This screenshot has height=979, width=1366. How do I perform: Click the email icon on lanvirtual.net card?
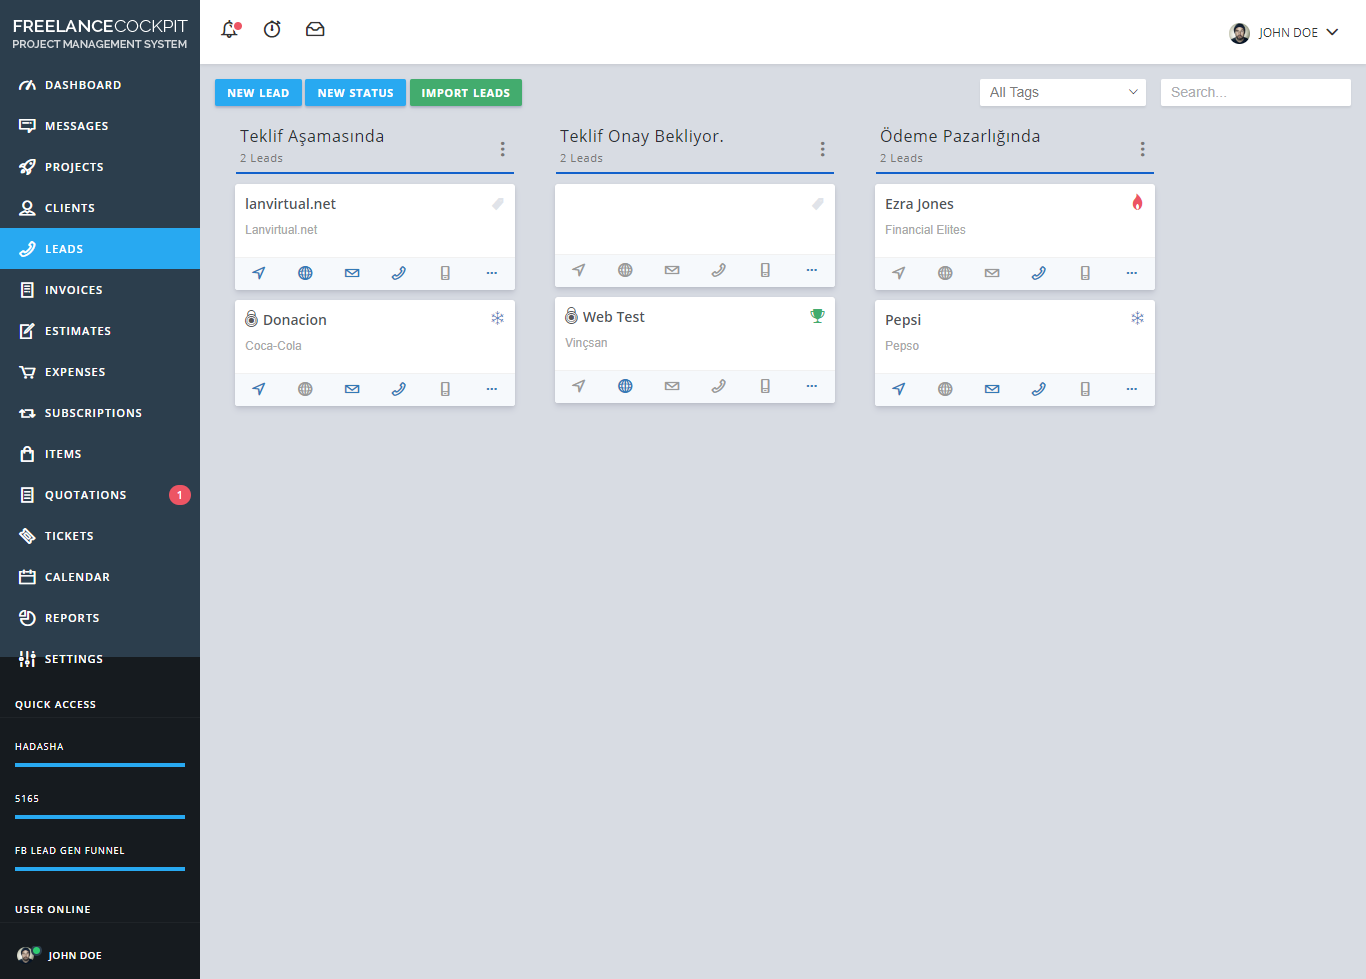click(352, 273)
